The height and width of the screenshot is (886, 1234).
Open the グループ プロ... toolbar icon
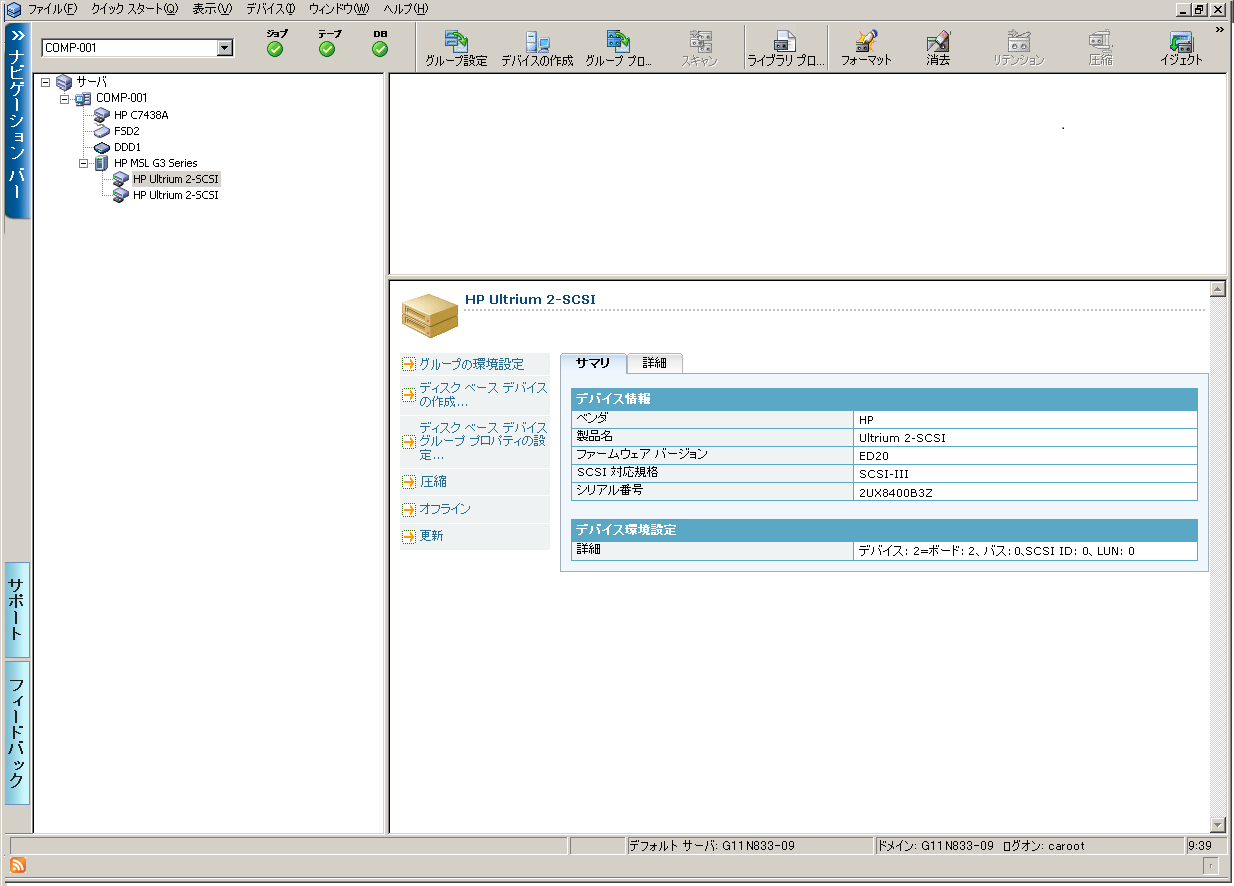click(619, 48)
